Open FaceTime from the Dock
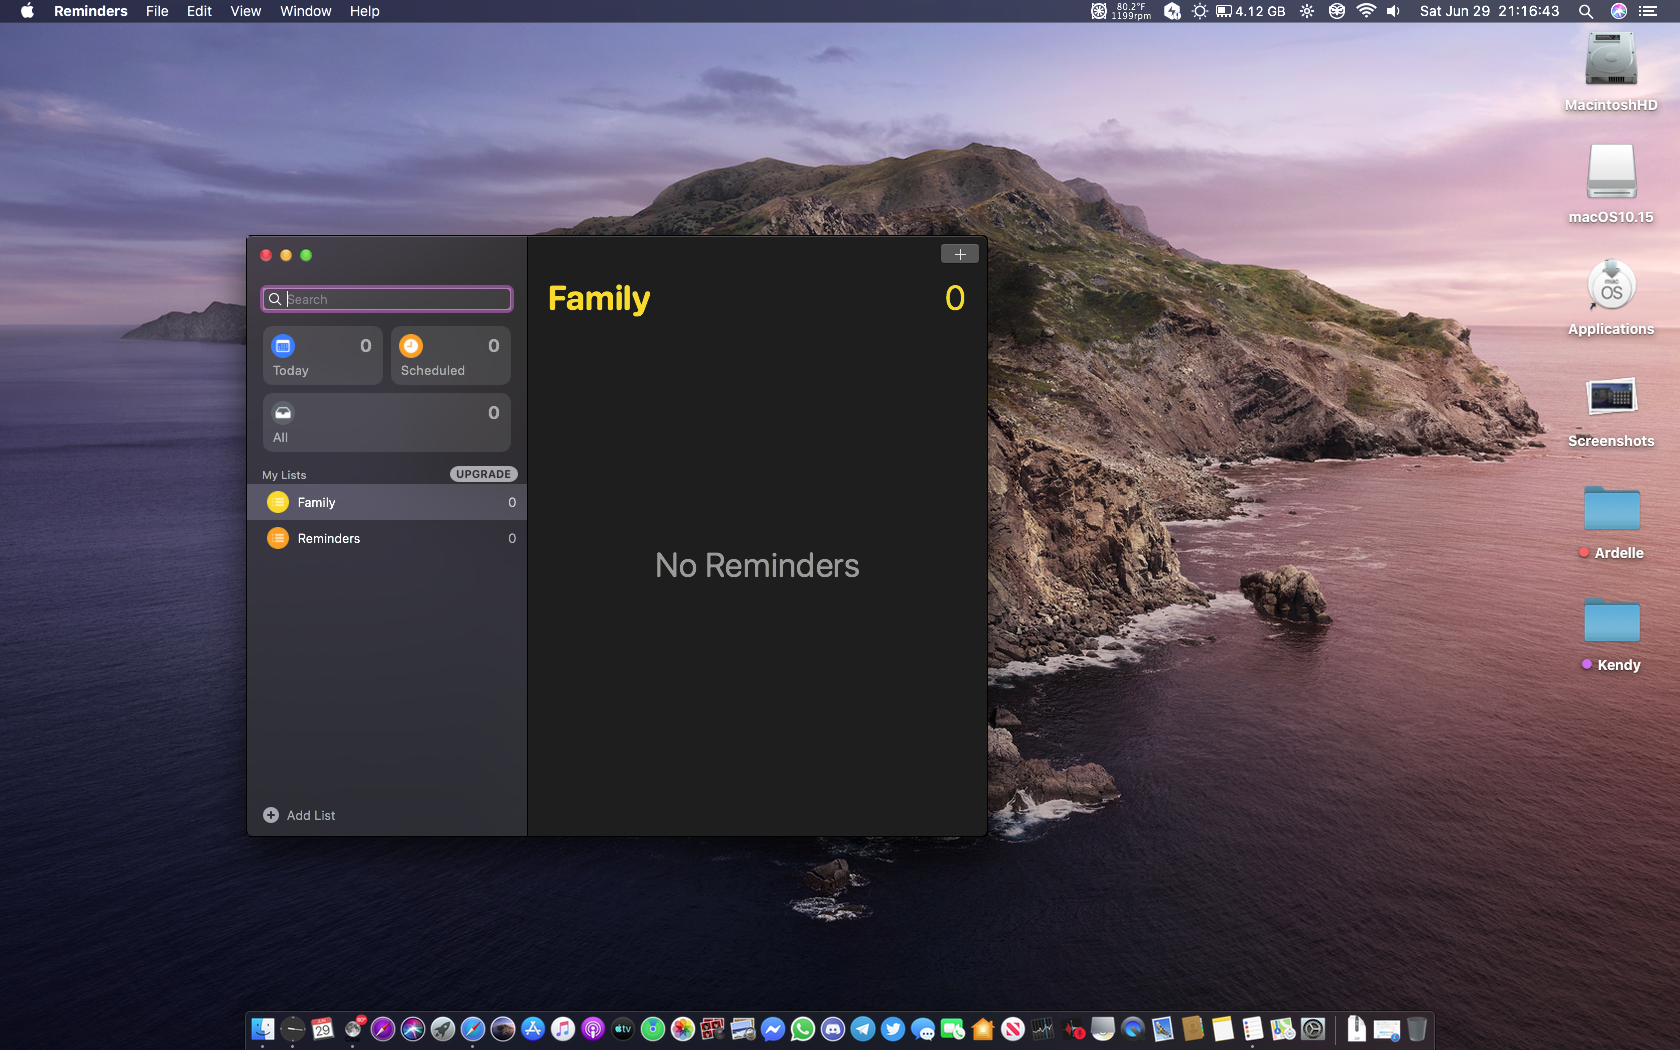 pyautogui.click(x=953, y=1029)
